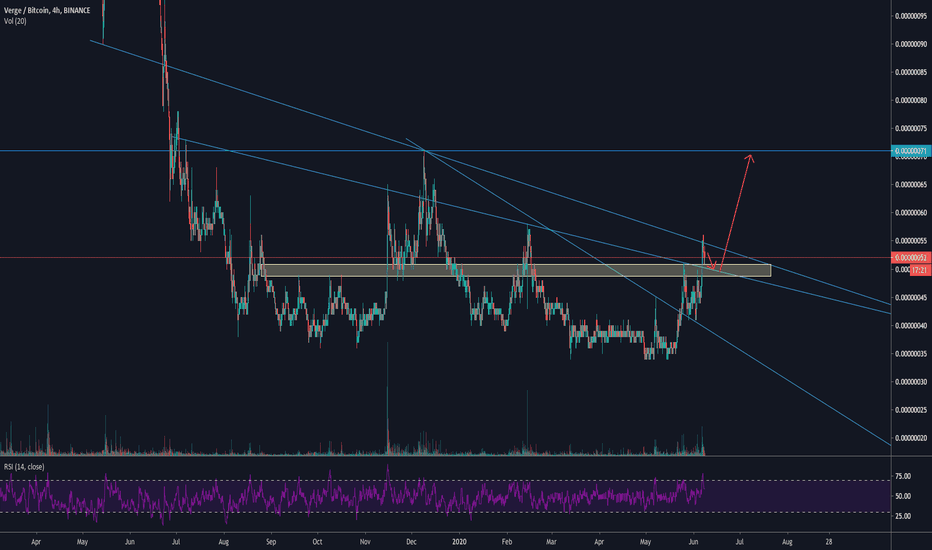Select the RSI (14, close) indicator label
This screenshot has height=550, width=932.
(x=24, y=467)
